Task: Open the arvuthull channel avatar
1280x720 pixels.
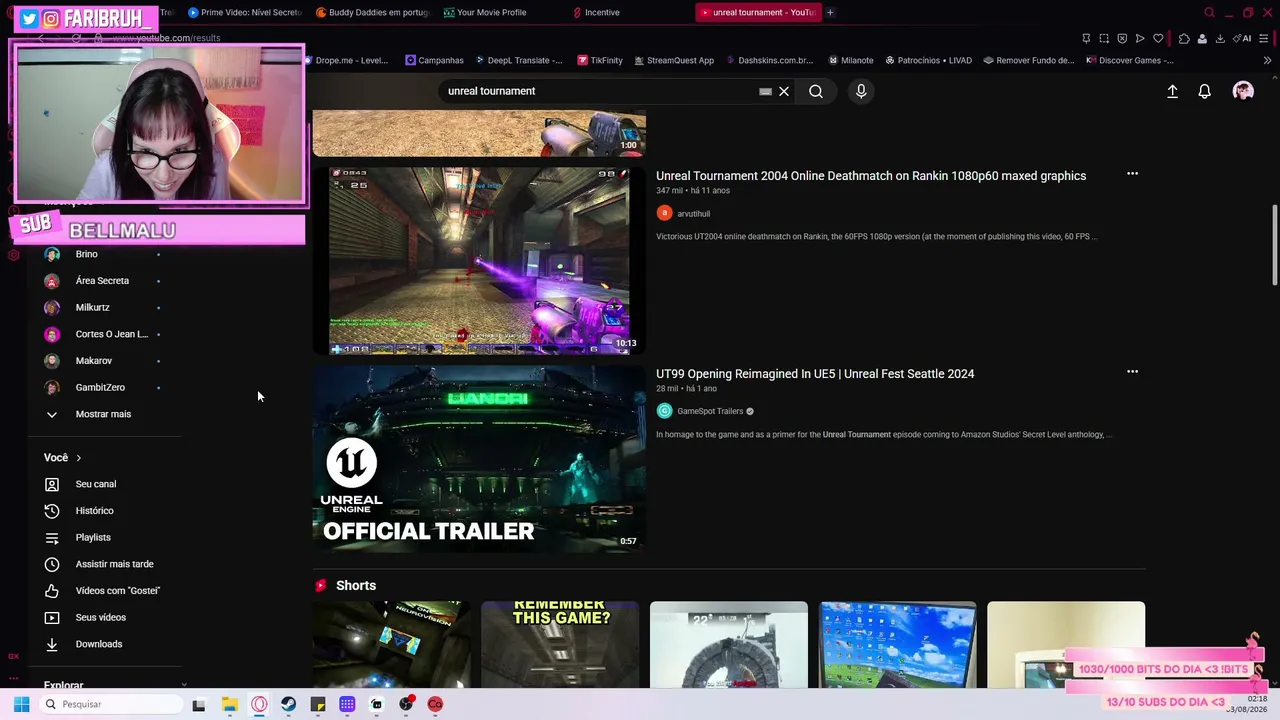Action: pos(664,213)
